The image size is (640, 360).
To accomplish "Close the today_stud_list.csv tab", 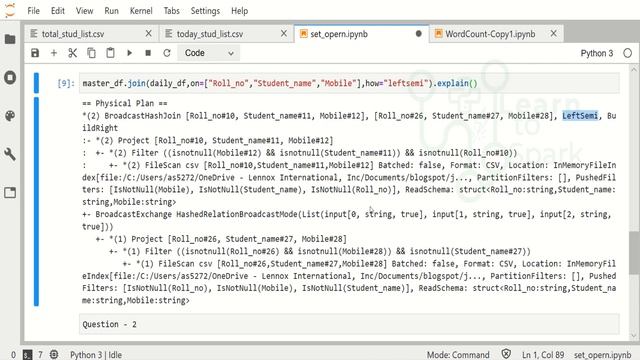I will tap(284, 33).
